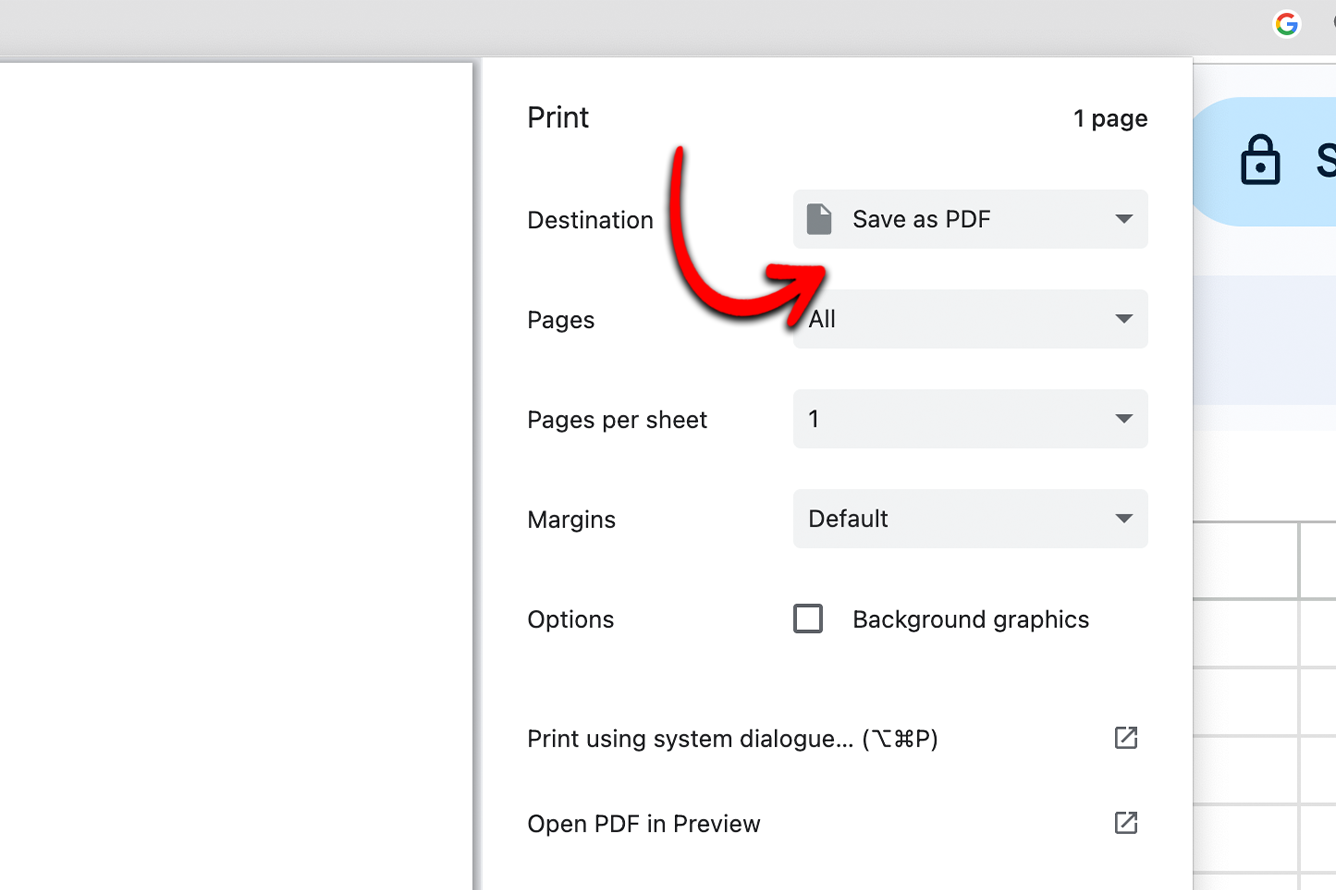
Task: Open PDF in Preview
Action: tap(643, 823)
